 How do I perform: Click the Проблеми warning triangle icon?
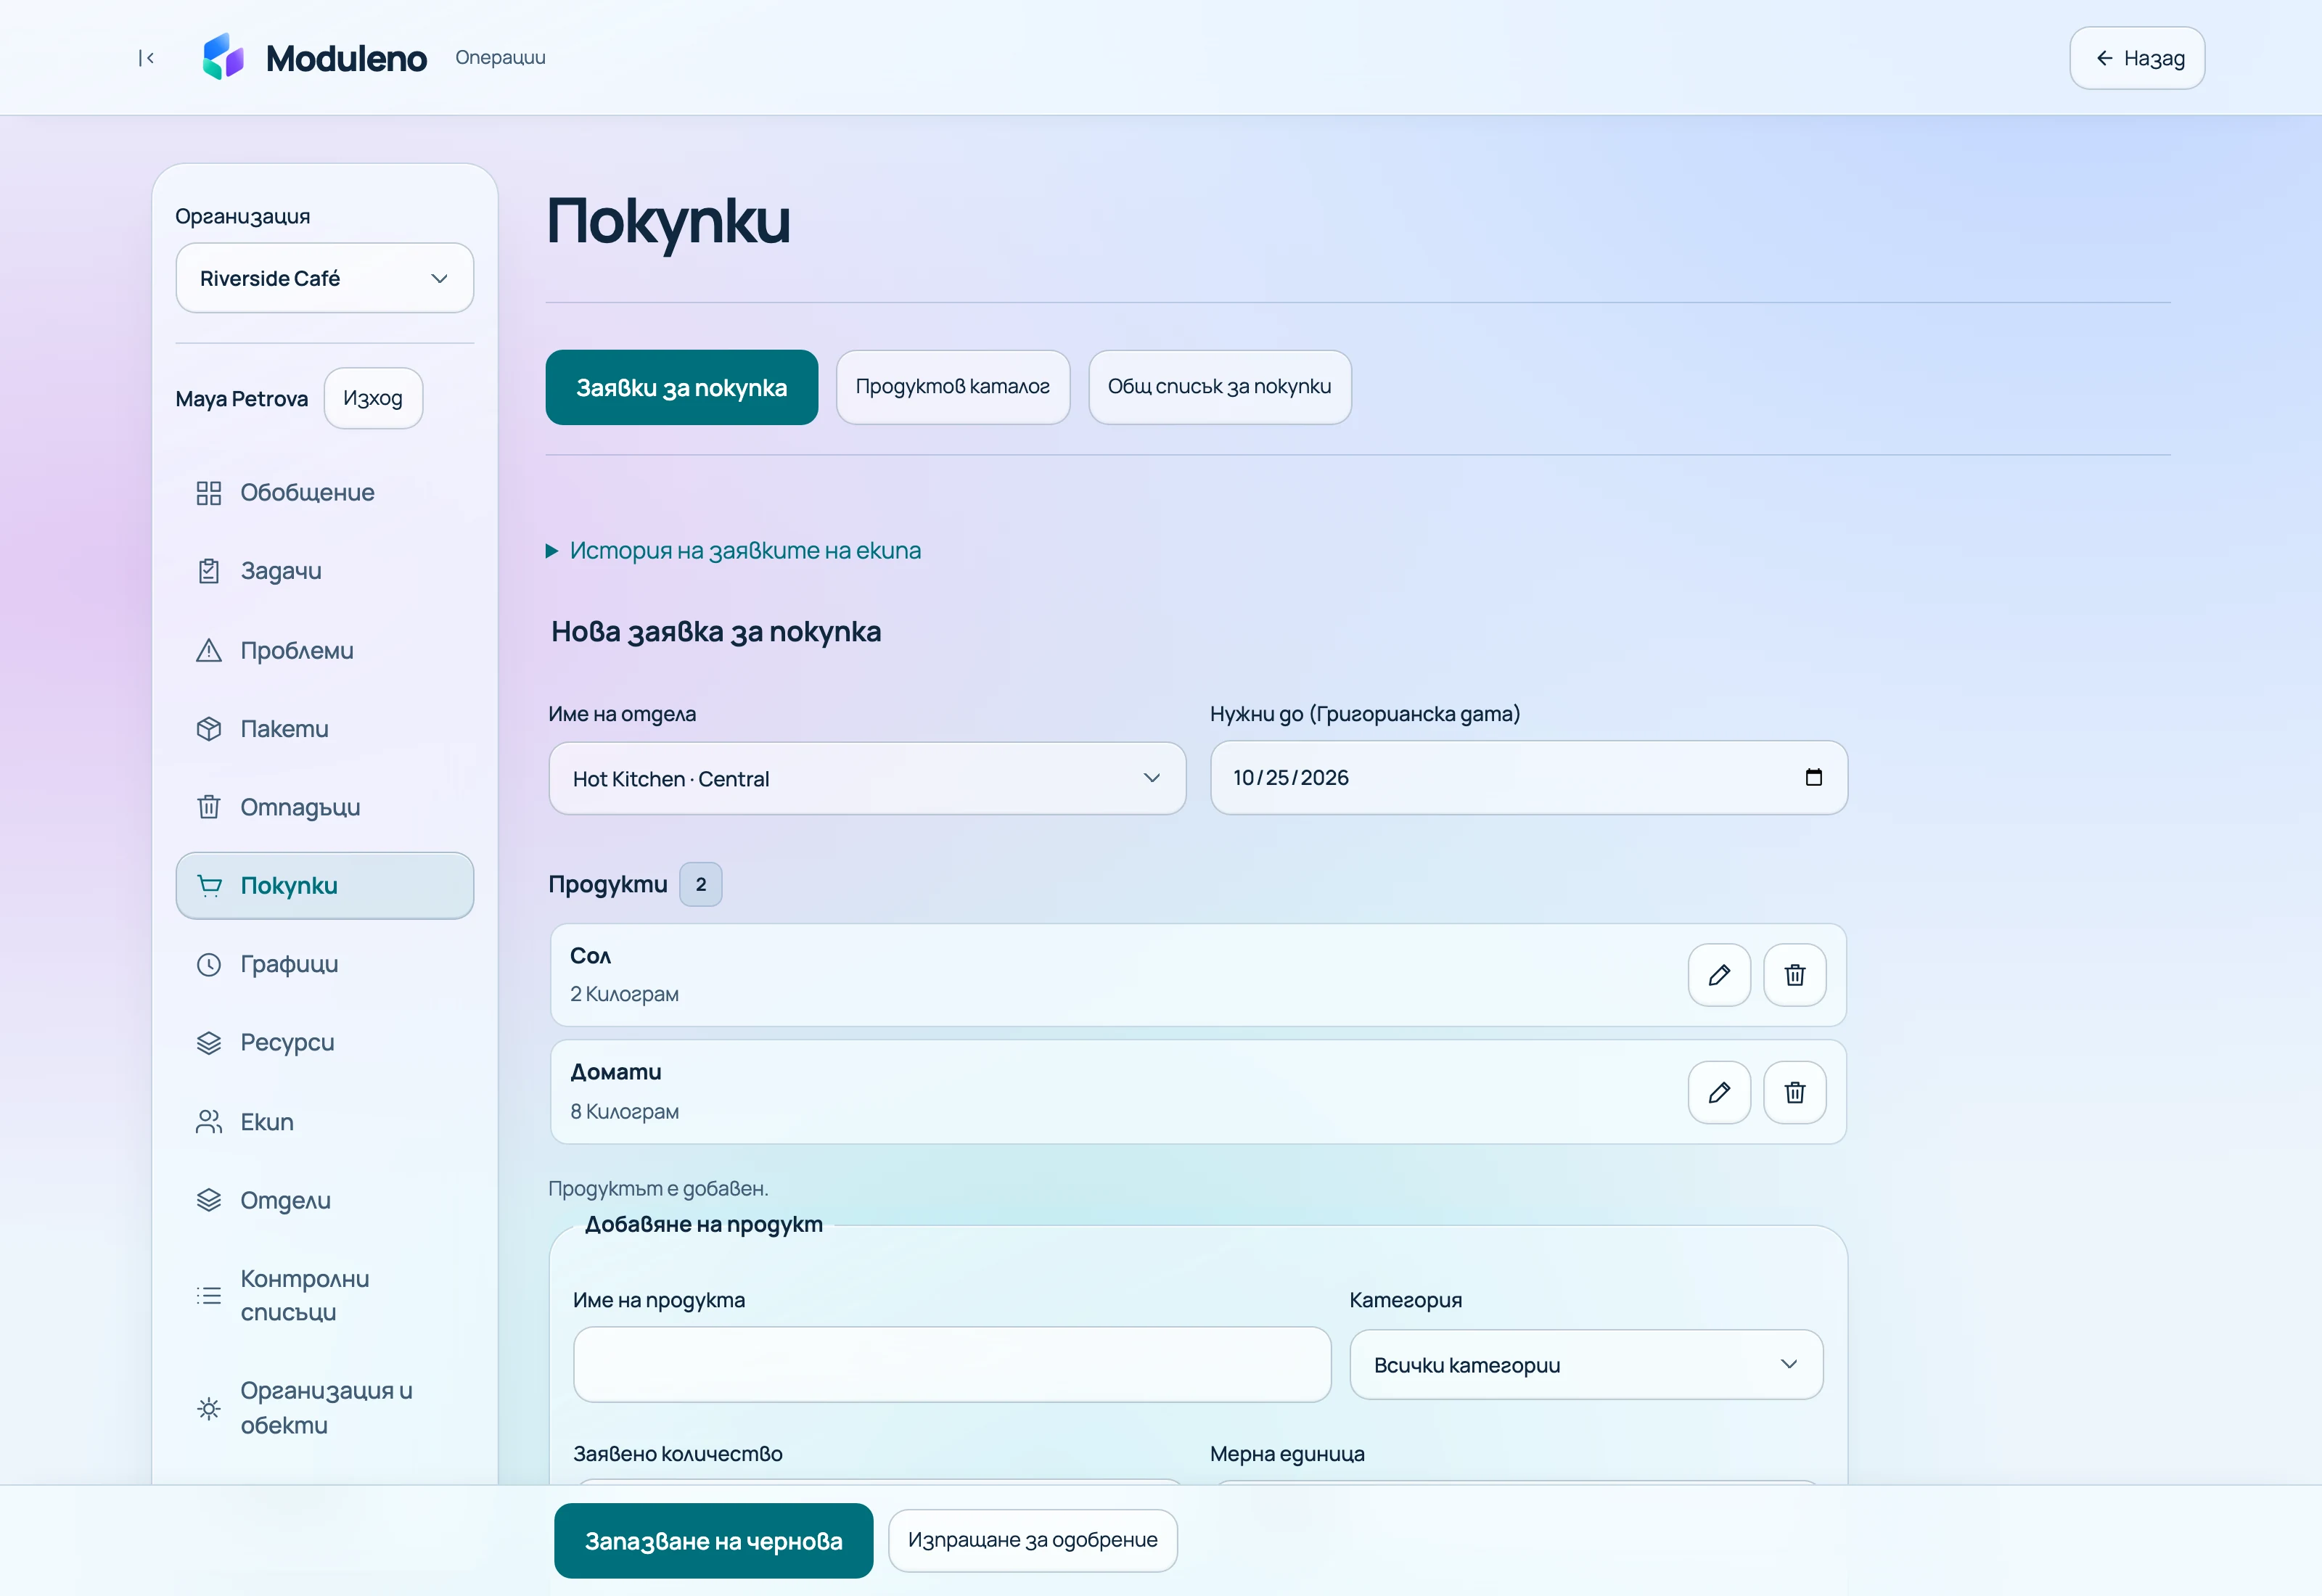coord(208,650)
